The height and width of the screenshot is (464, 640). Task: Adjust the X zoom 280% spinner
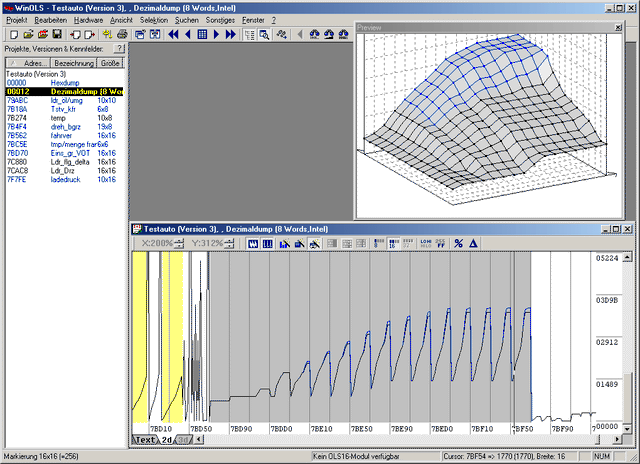pyautogui.click(x=179, y=243)
